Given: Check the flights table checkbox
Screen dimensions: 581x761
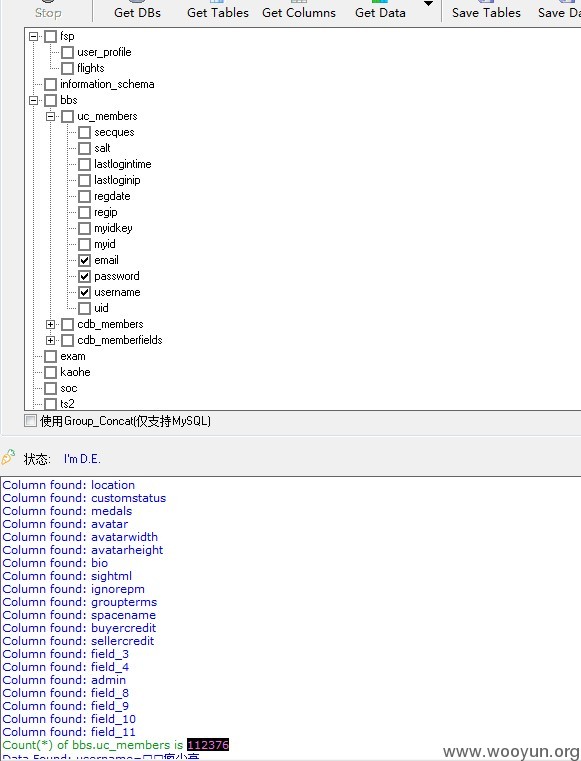Looking at the screenshot, I should 67,68.
